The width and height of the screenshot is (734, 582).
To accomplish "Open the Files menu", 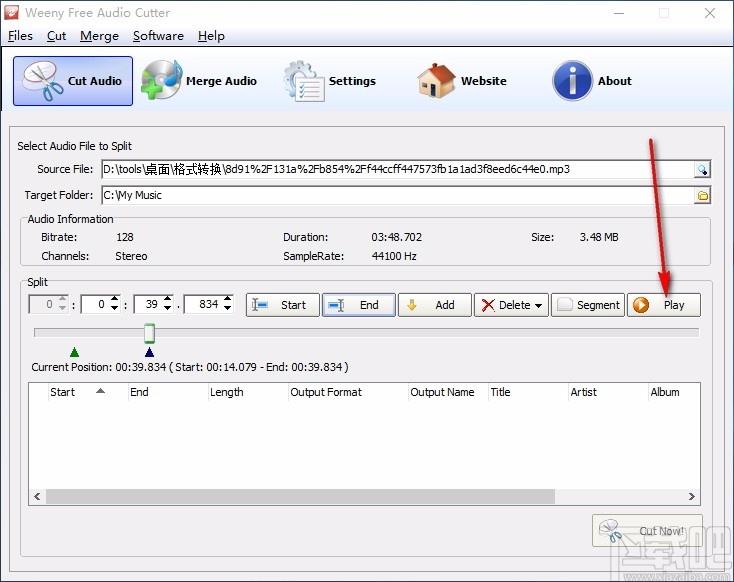I will pos(20,36).
